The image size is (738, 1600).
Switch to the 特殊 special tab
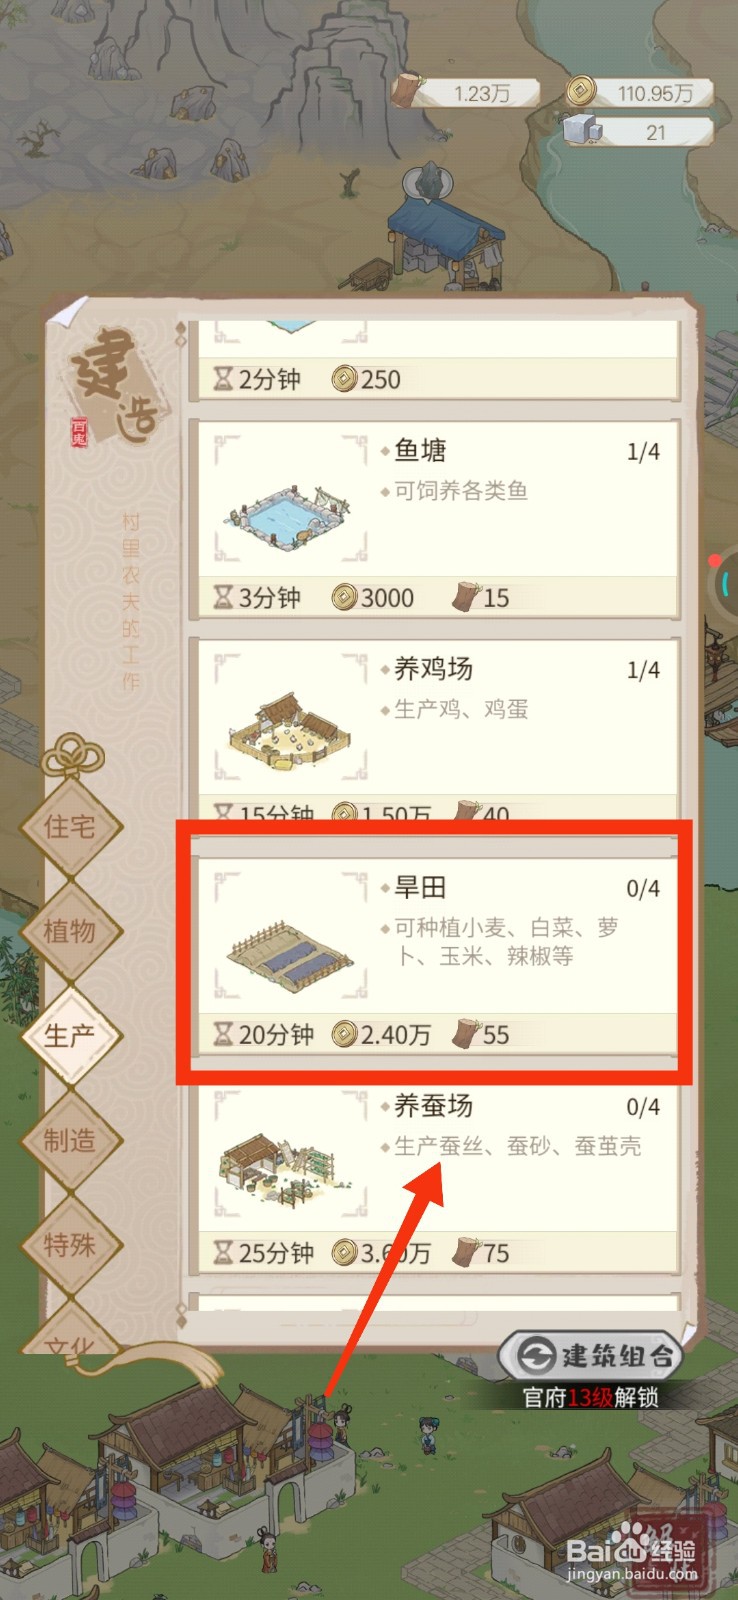(70, 1245)
